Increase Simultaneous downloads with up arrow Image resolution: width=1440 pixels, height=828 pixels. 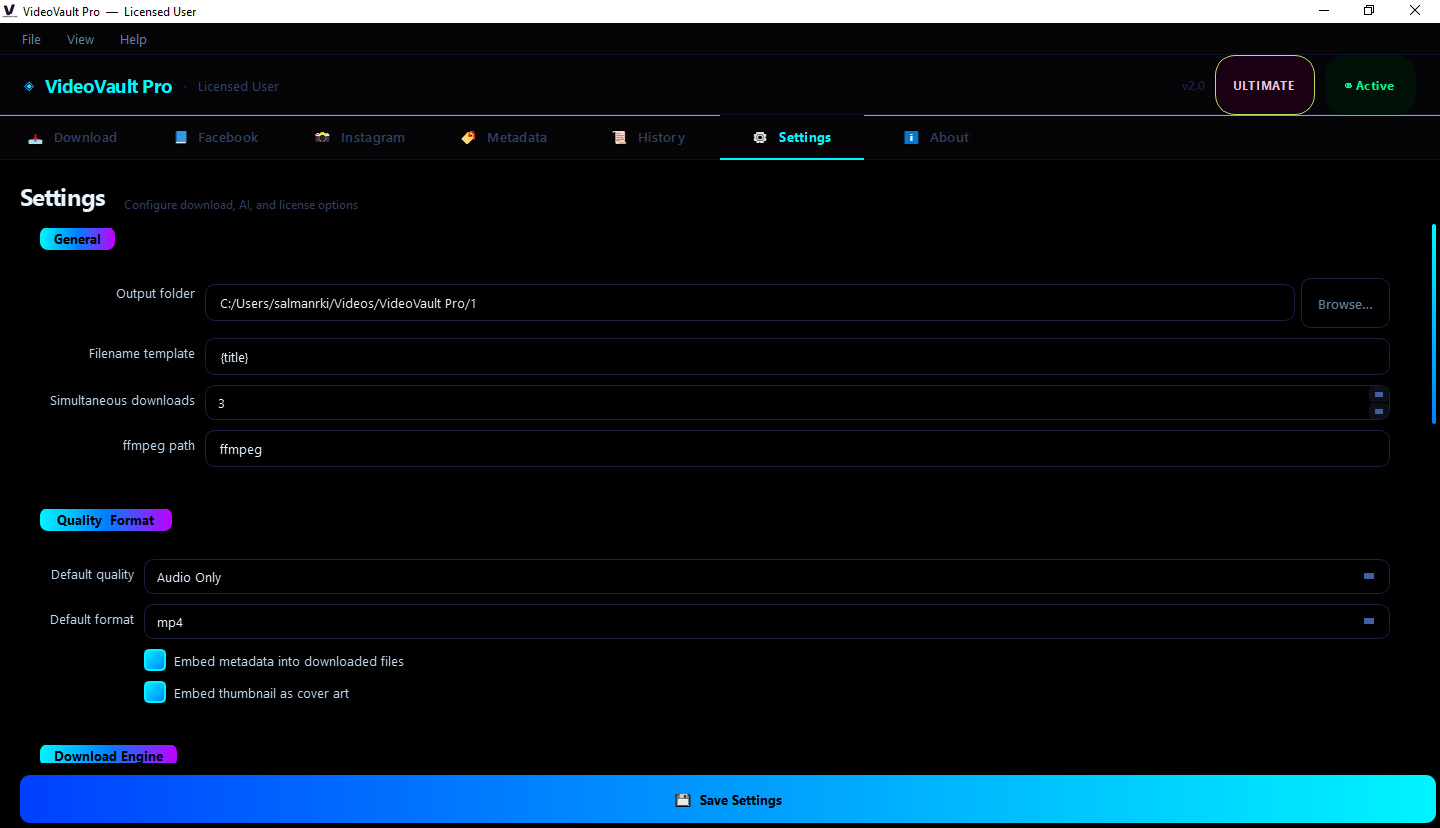click(x=1379, y=394)
